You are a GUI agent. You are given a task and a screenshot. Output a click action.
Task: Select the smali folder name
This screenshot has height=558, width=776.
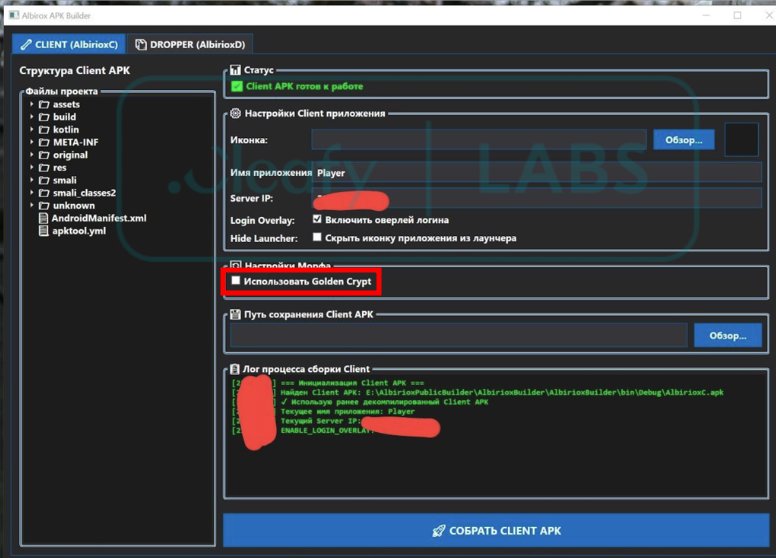point(64,181)
